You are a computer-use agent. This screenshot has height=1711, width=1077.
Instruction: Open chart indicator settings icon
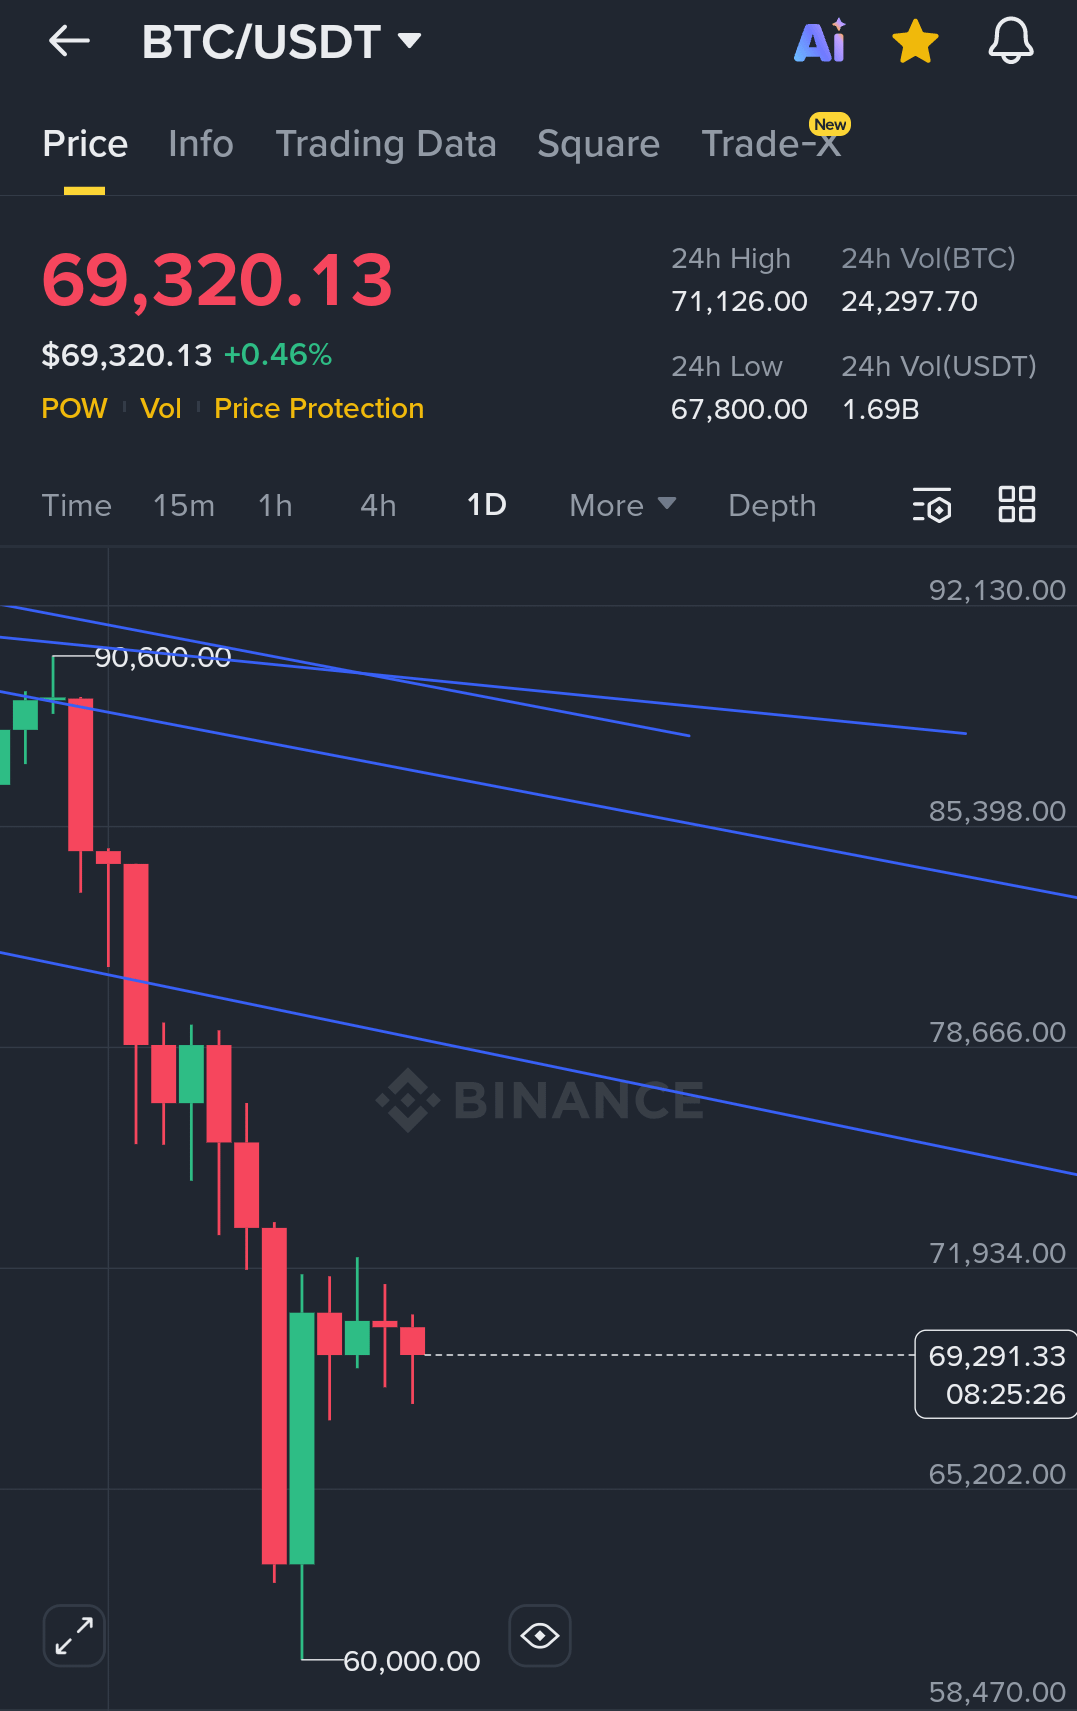[932, 505]
